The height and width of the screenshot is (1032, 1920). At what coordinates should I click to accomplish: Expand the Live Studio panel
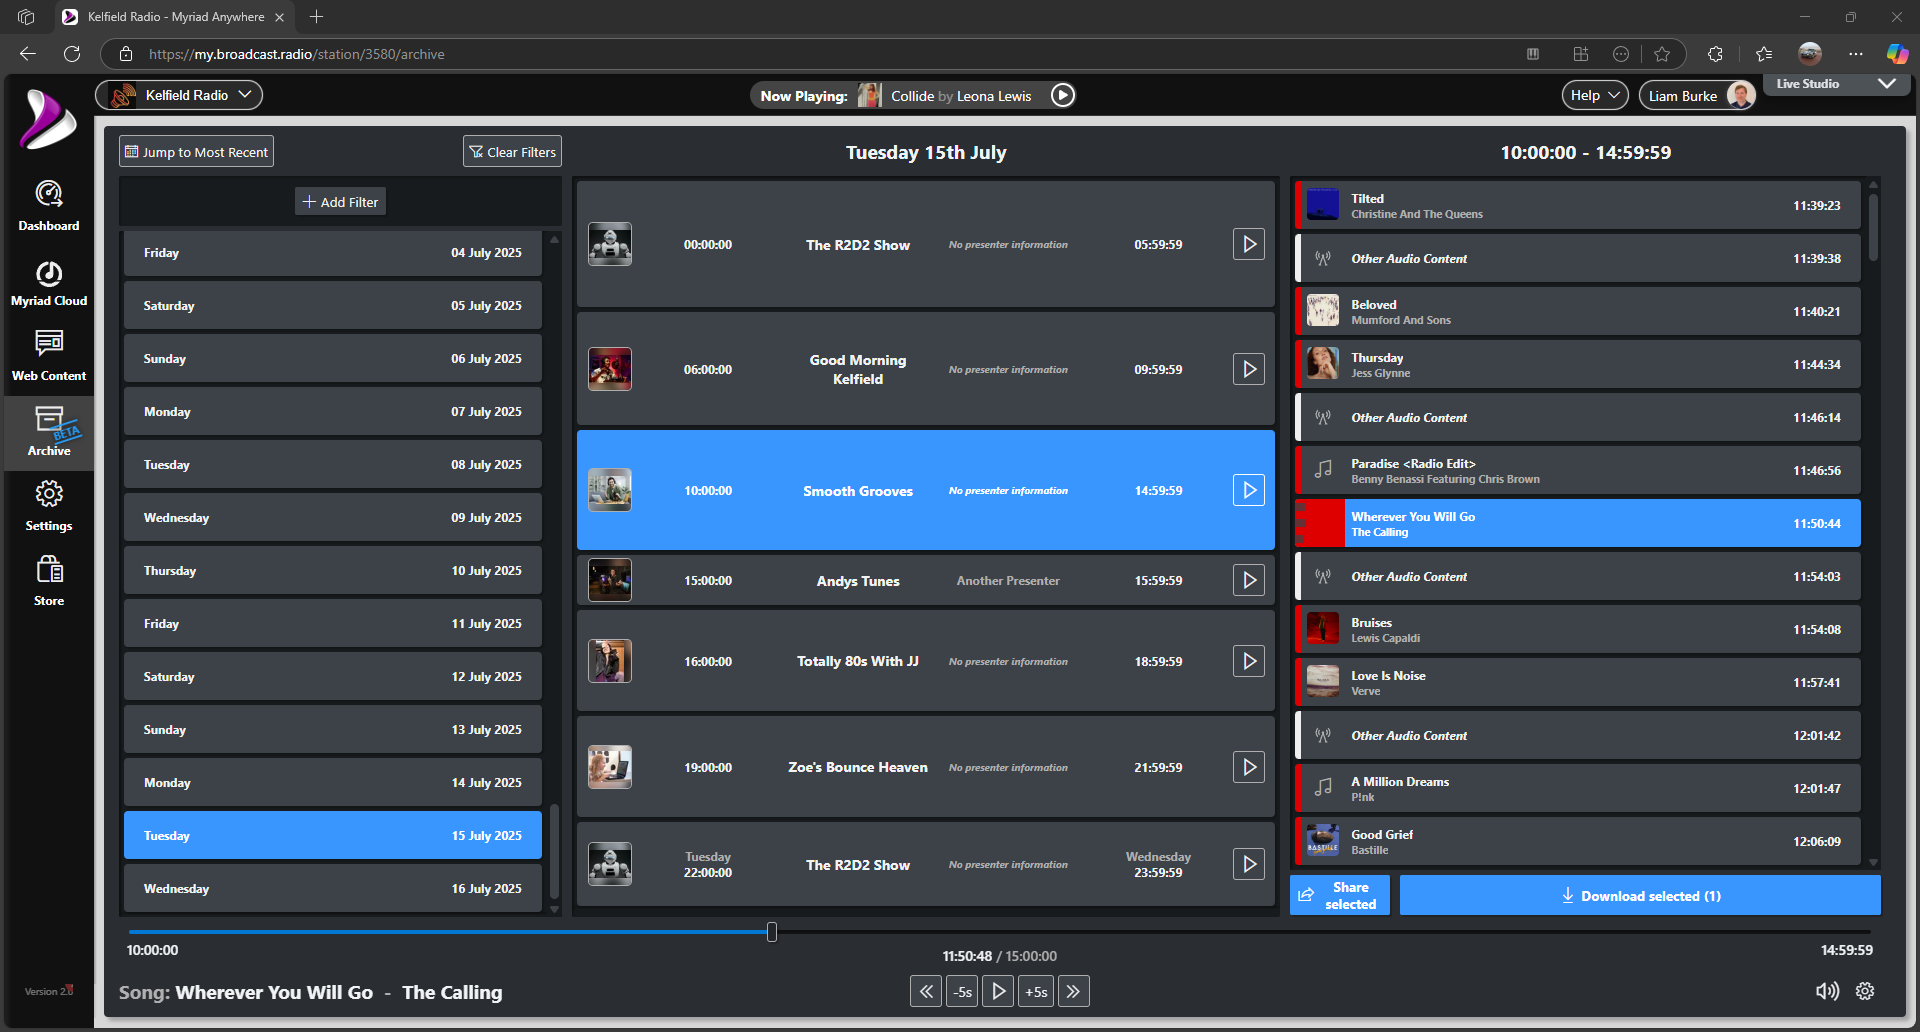point(1886,84)
